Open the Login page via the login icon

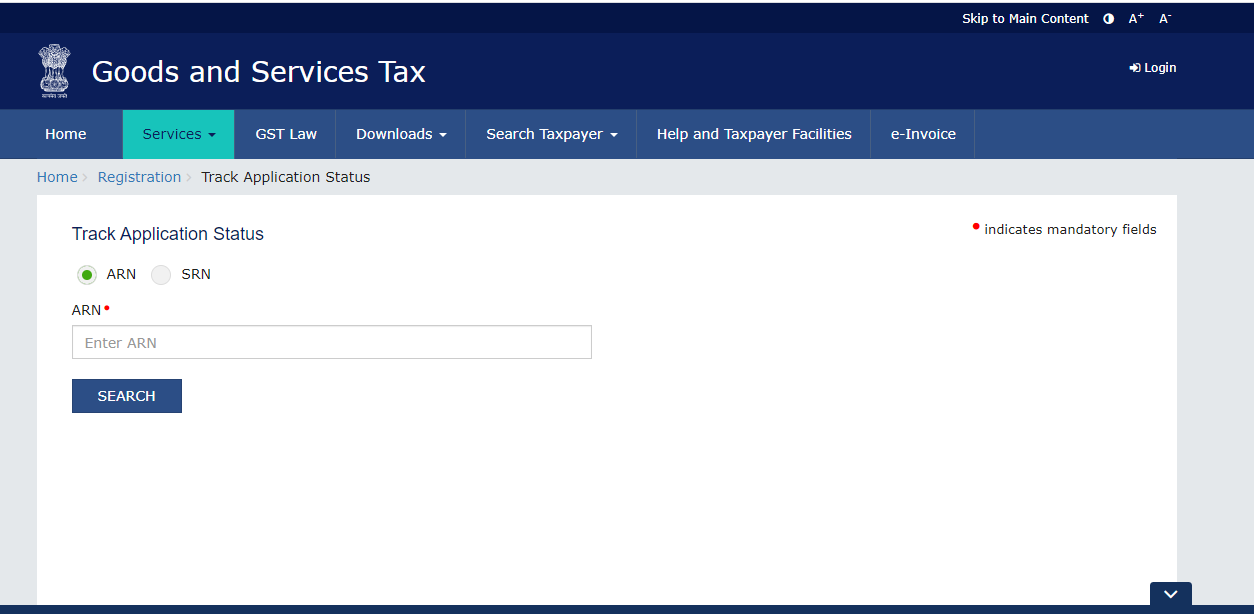click(1151, 67)
